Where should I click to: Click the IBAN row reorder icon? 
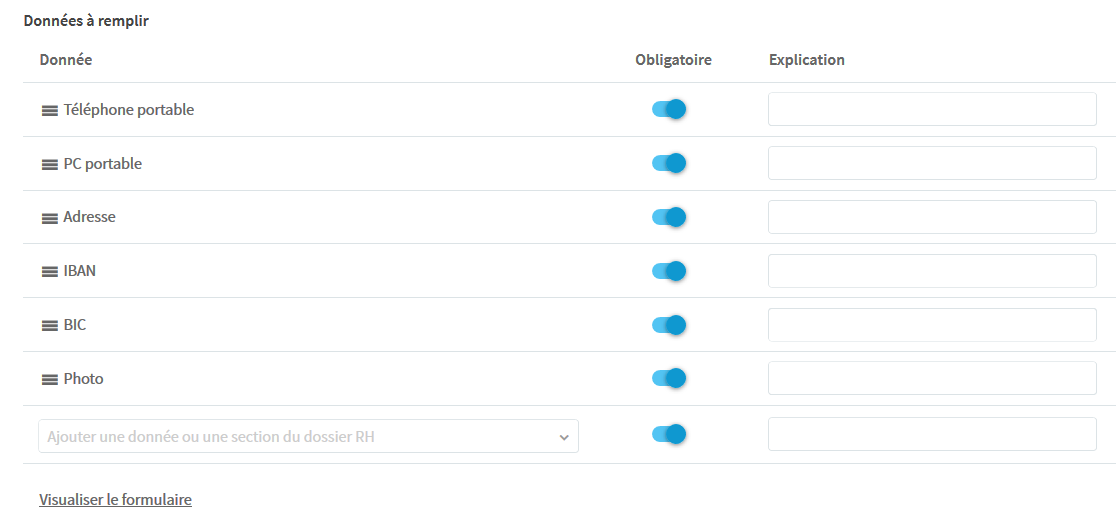(x=49, y=271)
